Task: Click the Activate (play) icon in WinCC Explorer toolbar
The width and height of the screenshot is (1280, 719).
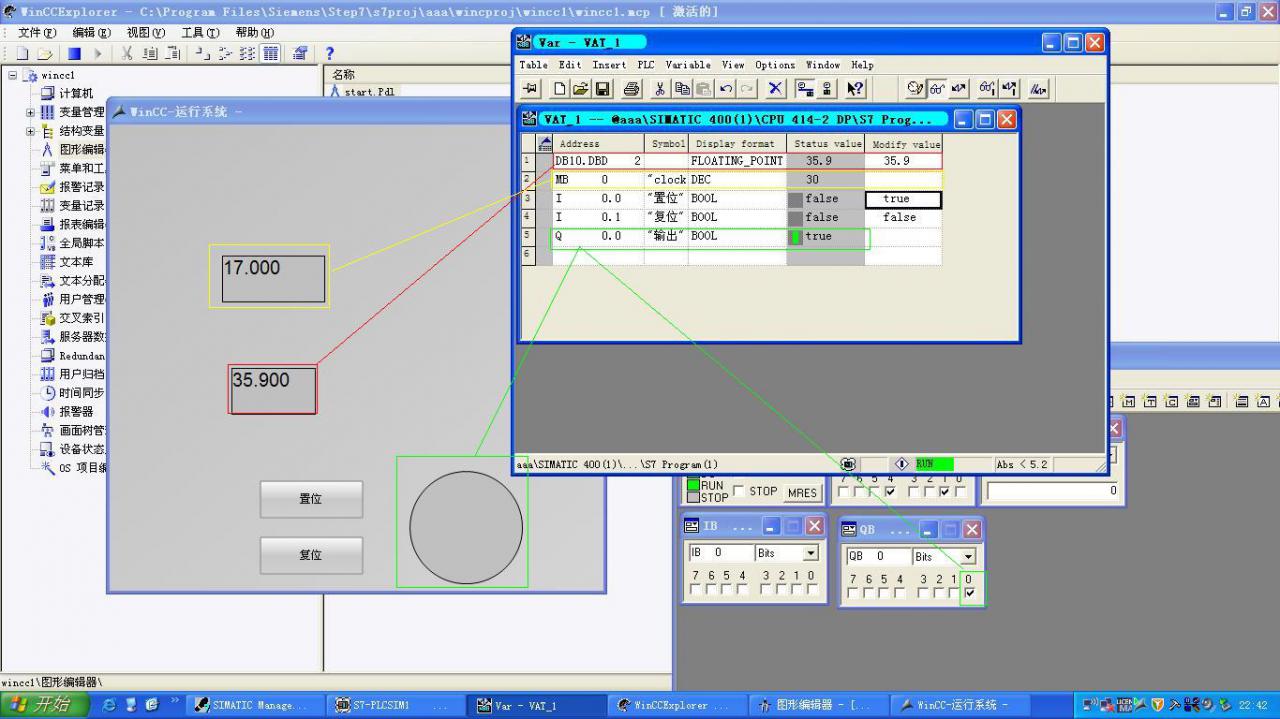Action: 98,53
